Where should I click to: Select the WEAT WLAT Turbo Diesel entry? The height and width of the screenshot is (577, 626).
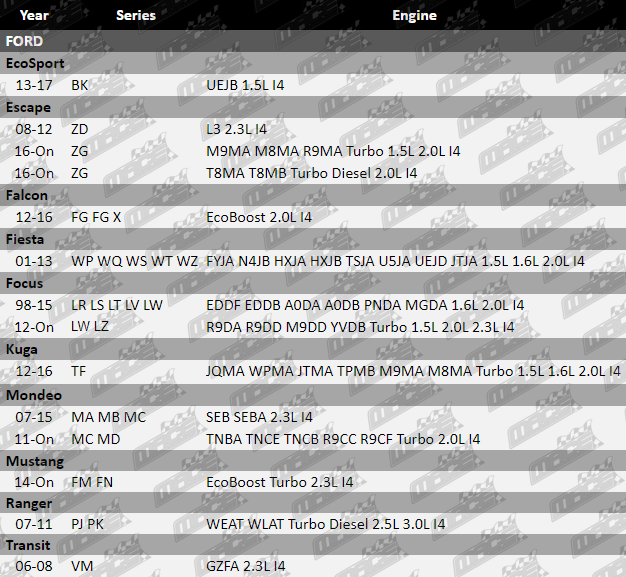click(x=325, y=524)
